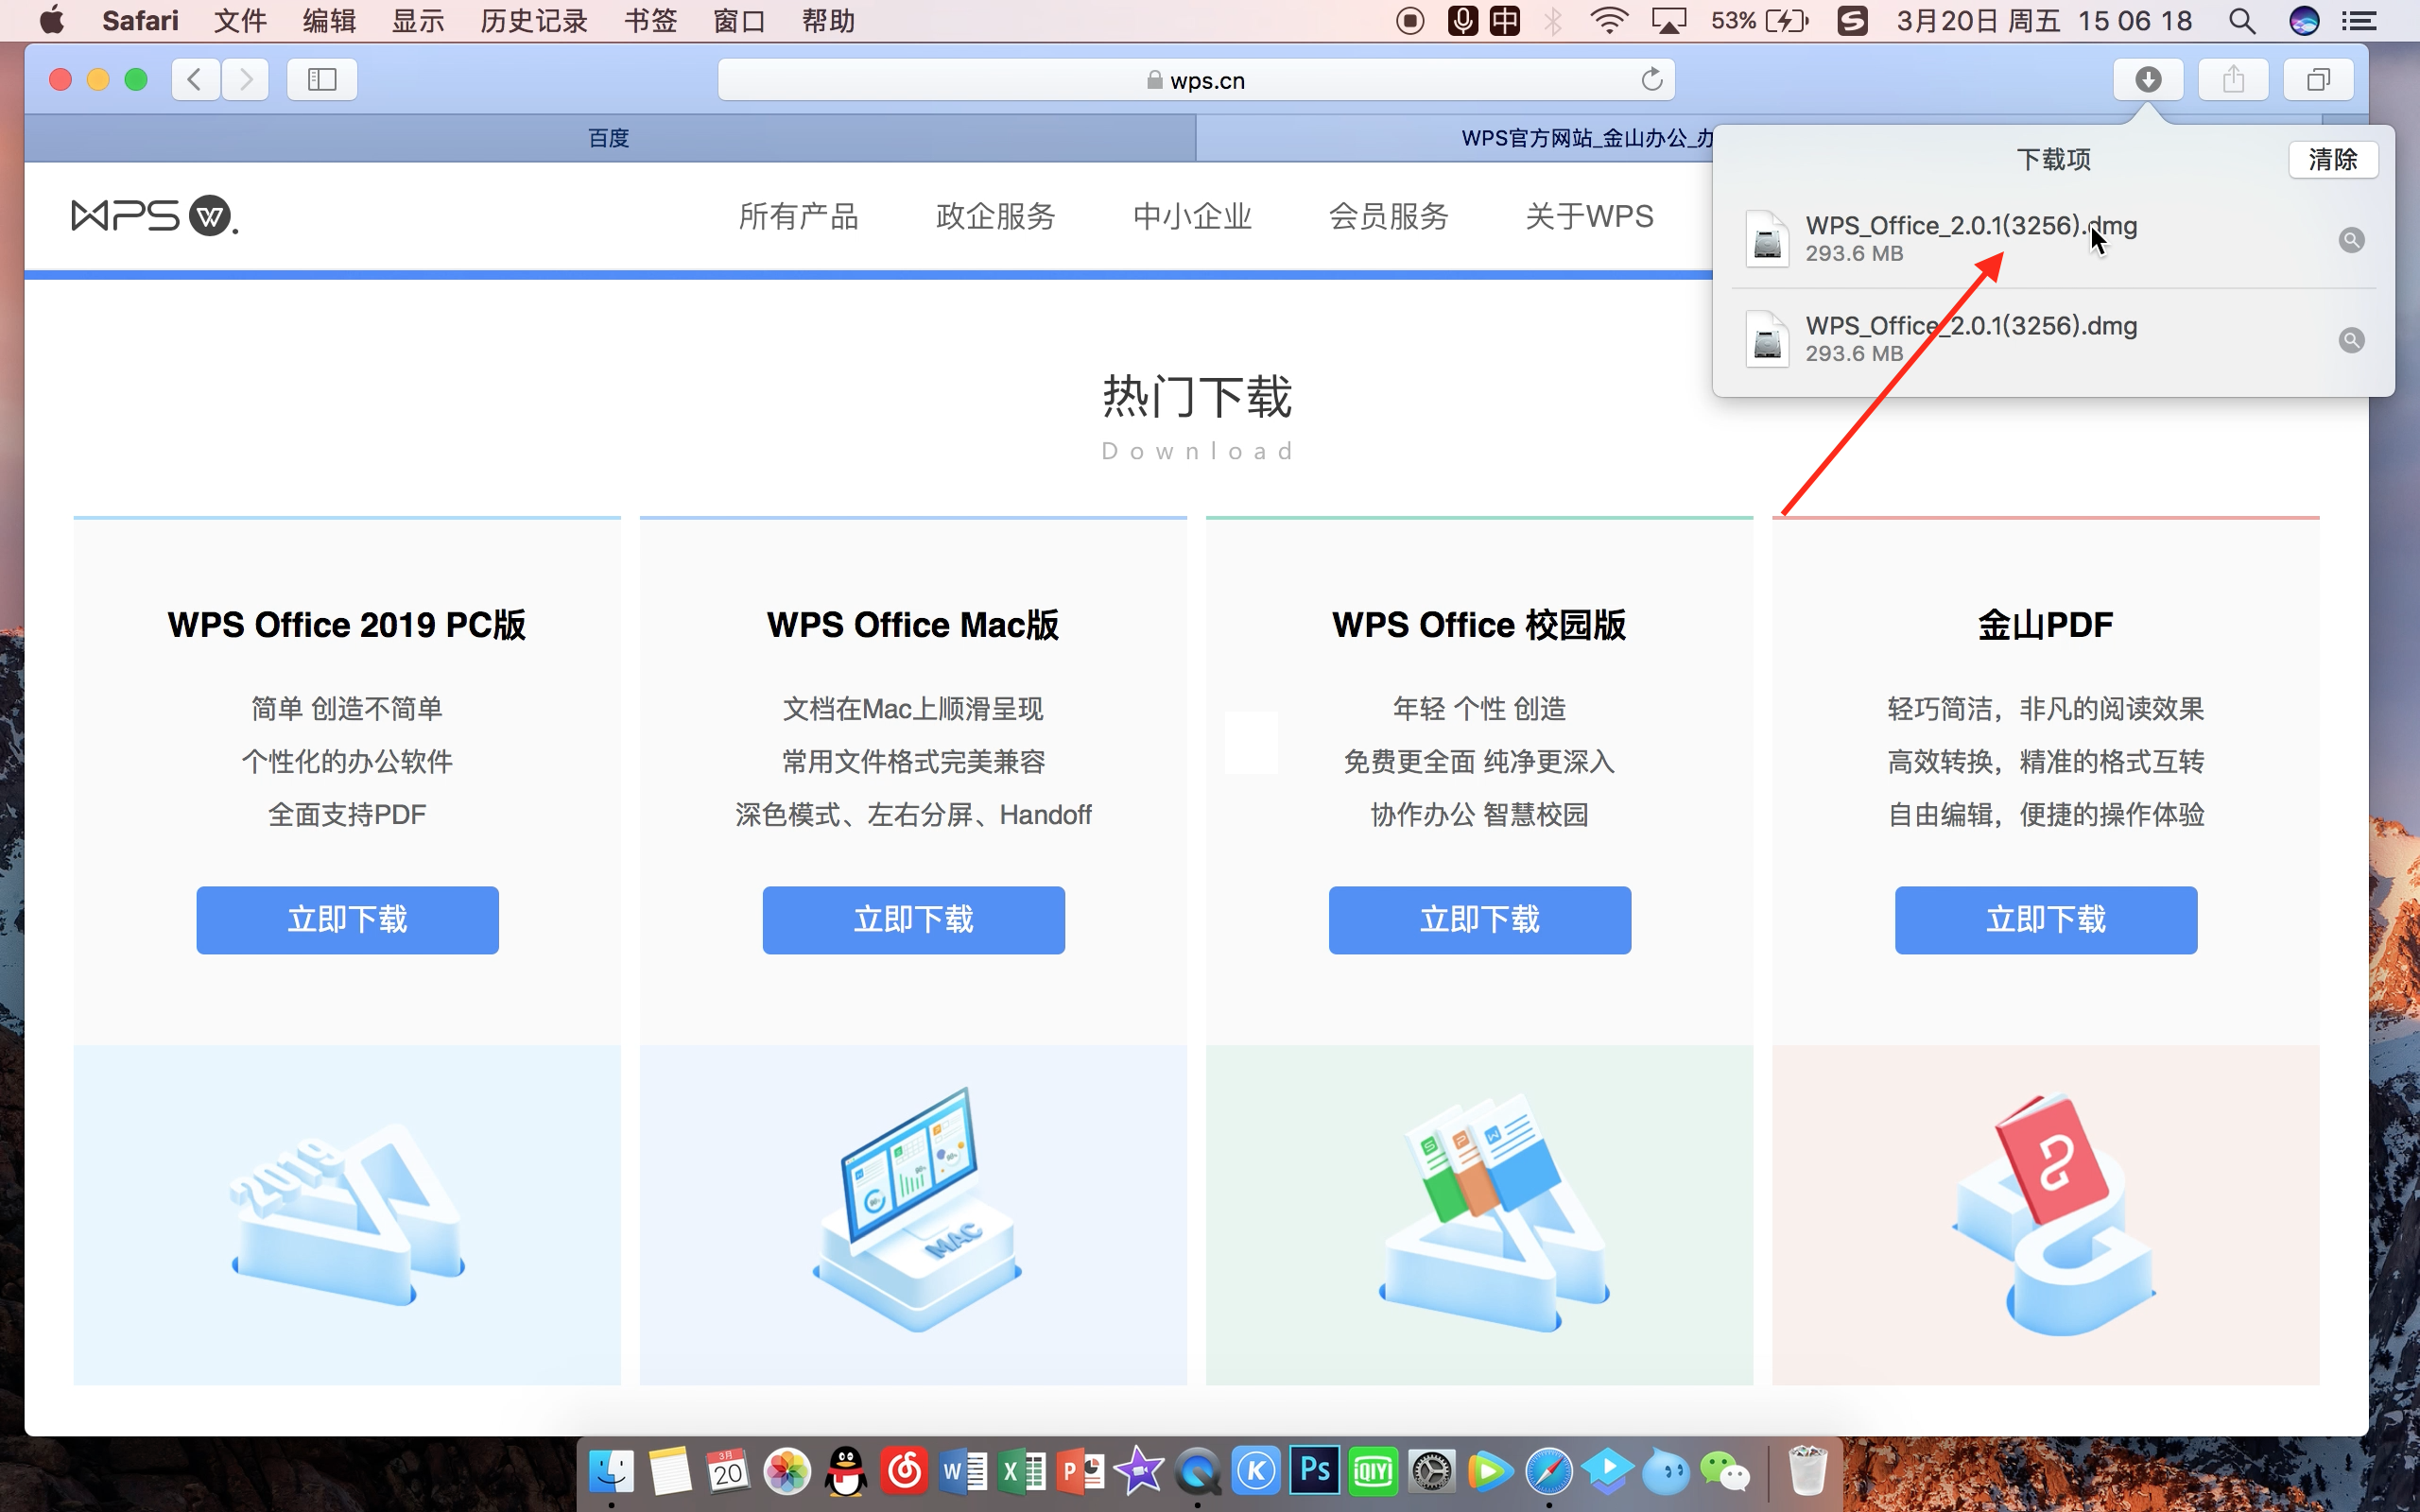Screen dimensions: 2420x1512
Task: Launch PowerPoint from the Dock
Action: [1081, 1472]
